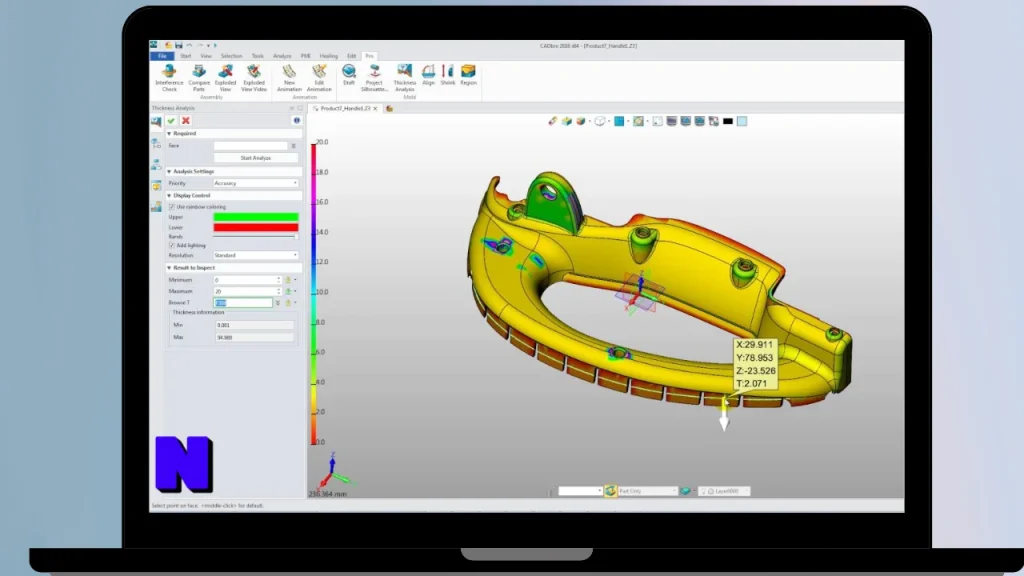Expand the Browse T chevron
The image size is (1024, 576).
[x=278, y=303]
